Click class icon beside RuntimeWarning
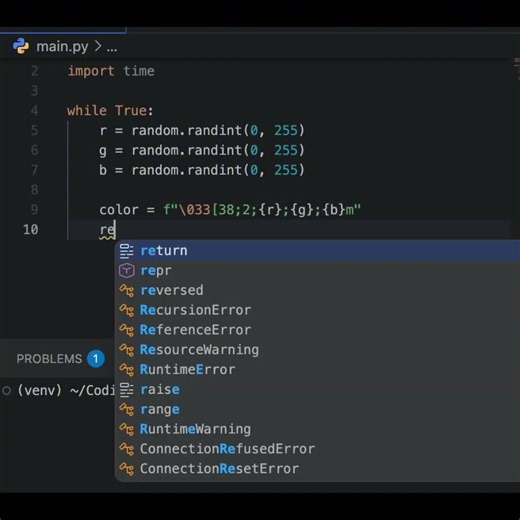520x520 pixels. click(127, 429)
